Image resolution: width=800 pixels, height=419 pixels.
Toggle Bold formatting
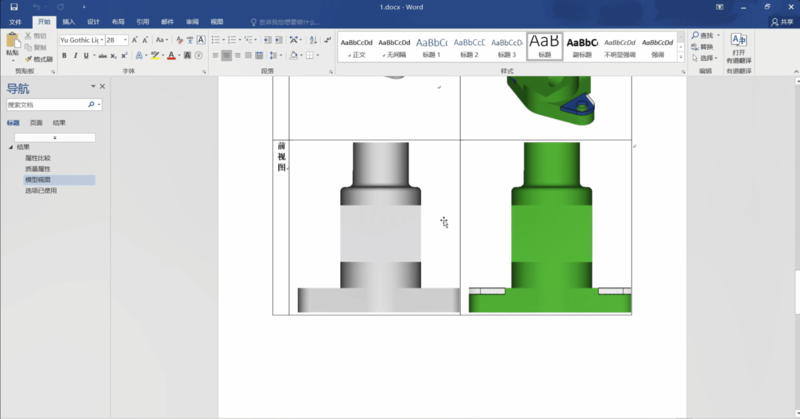tap(64, 56)
